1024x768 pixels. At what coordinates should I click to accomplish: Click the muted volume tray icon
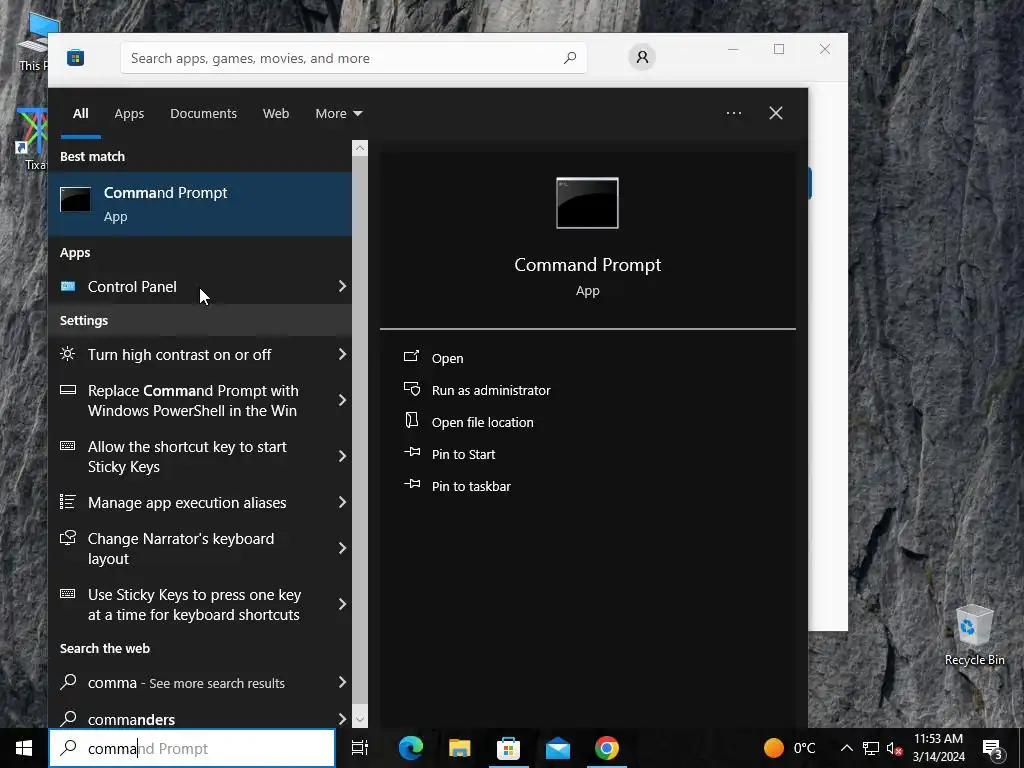click(894, 748)
